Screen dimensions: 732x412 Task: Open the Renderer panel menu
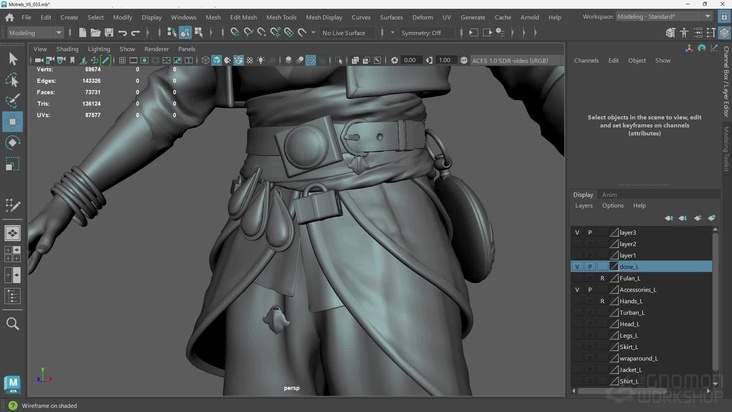[156, 49]
